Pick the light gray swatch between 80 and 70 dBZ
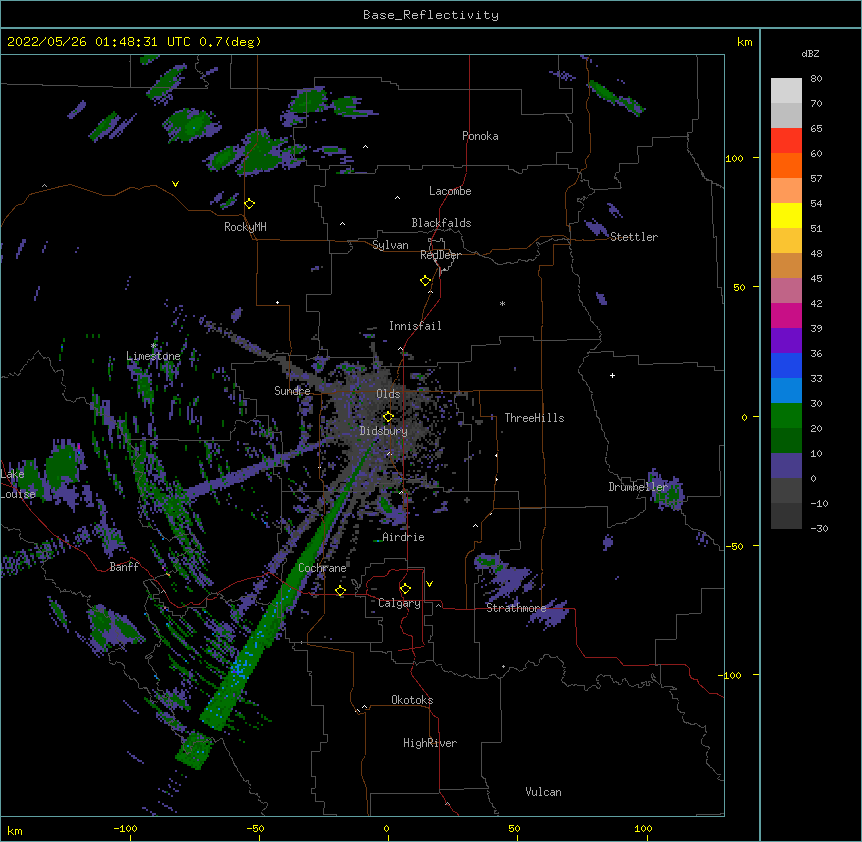 [786, 91]
